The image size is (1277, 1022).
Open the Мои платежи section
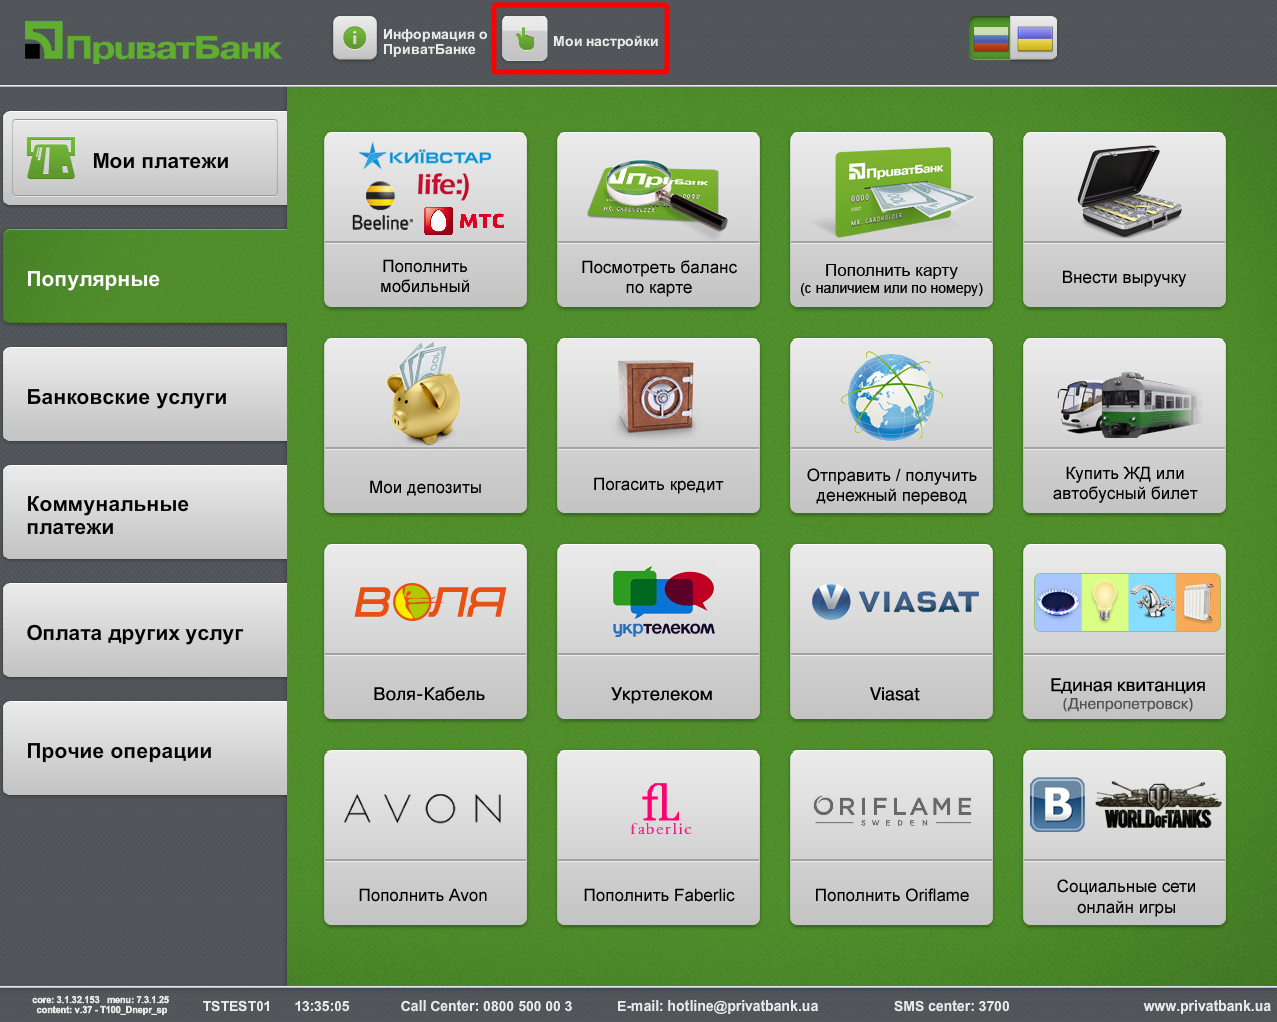pos(145,158)
